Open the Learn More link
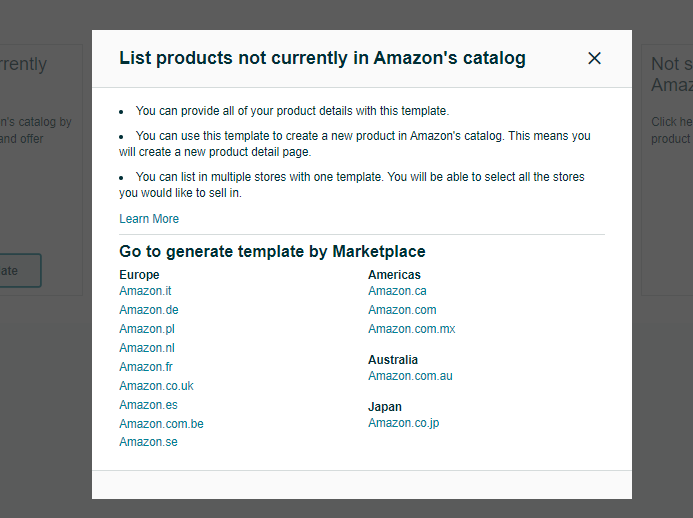The height and width of the screenshot is (518, 693). [149, 219]
